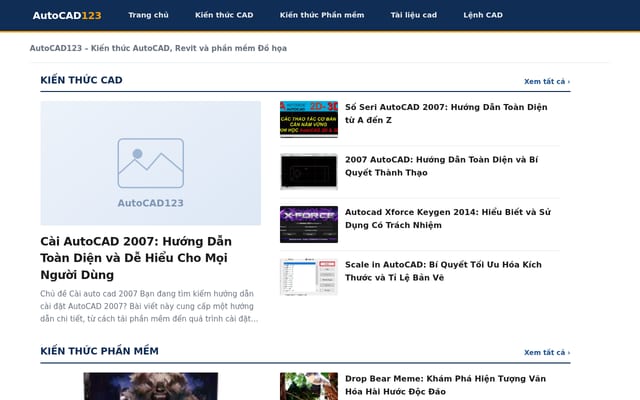Open the Kiến thức CAD menu item
The image size is (640, 400).
click(x=224, y=15)
